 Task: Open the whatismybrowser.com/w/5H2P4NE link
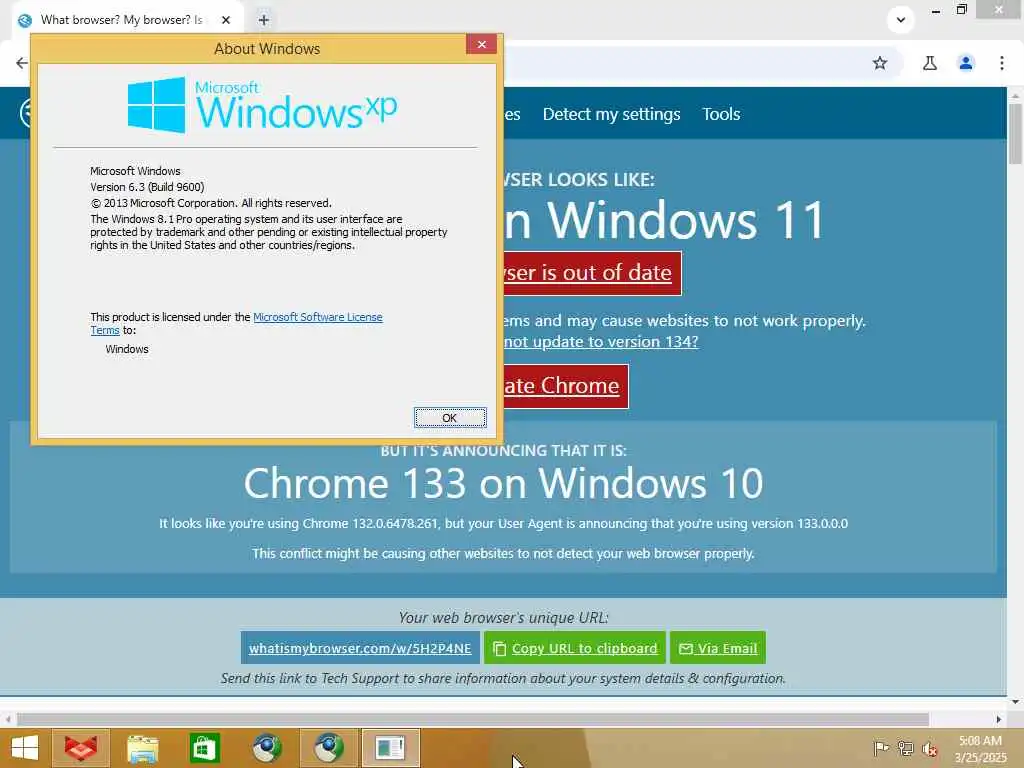(360, 648)
